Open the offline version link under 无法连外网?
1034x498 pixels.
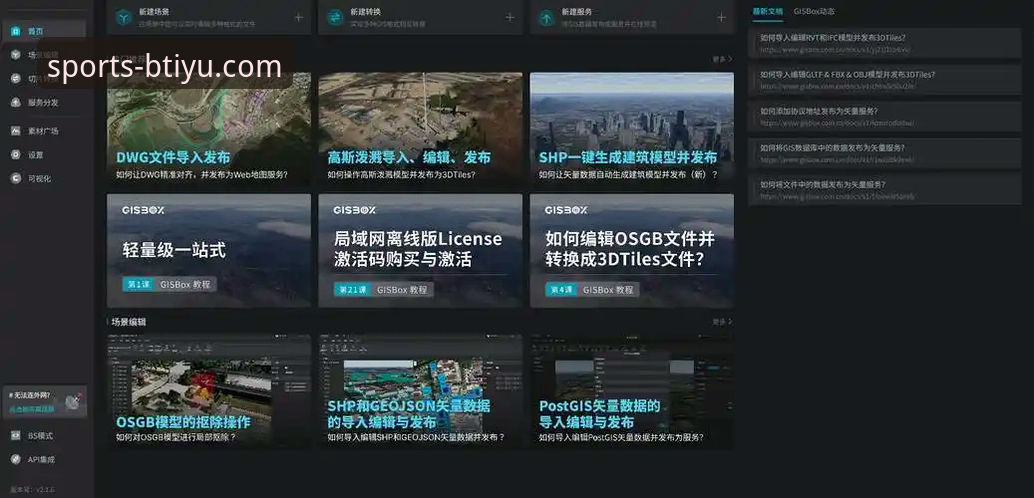coord(32,409)
